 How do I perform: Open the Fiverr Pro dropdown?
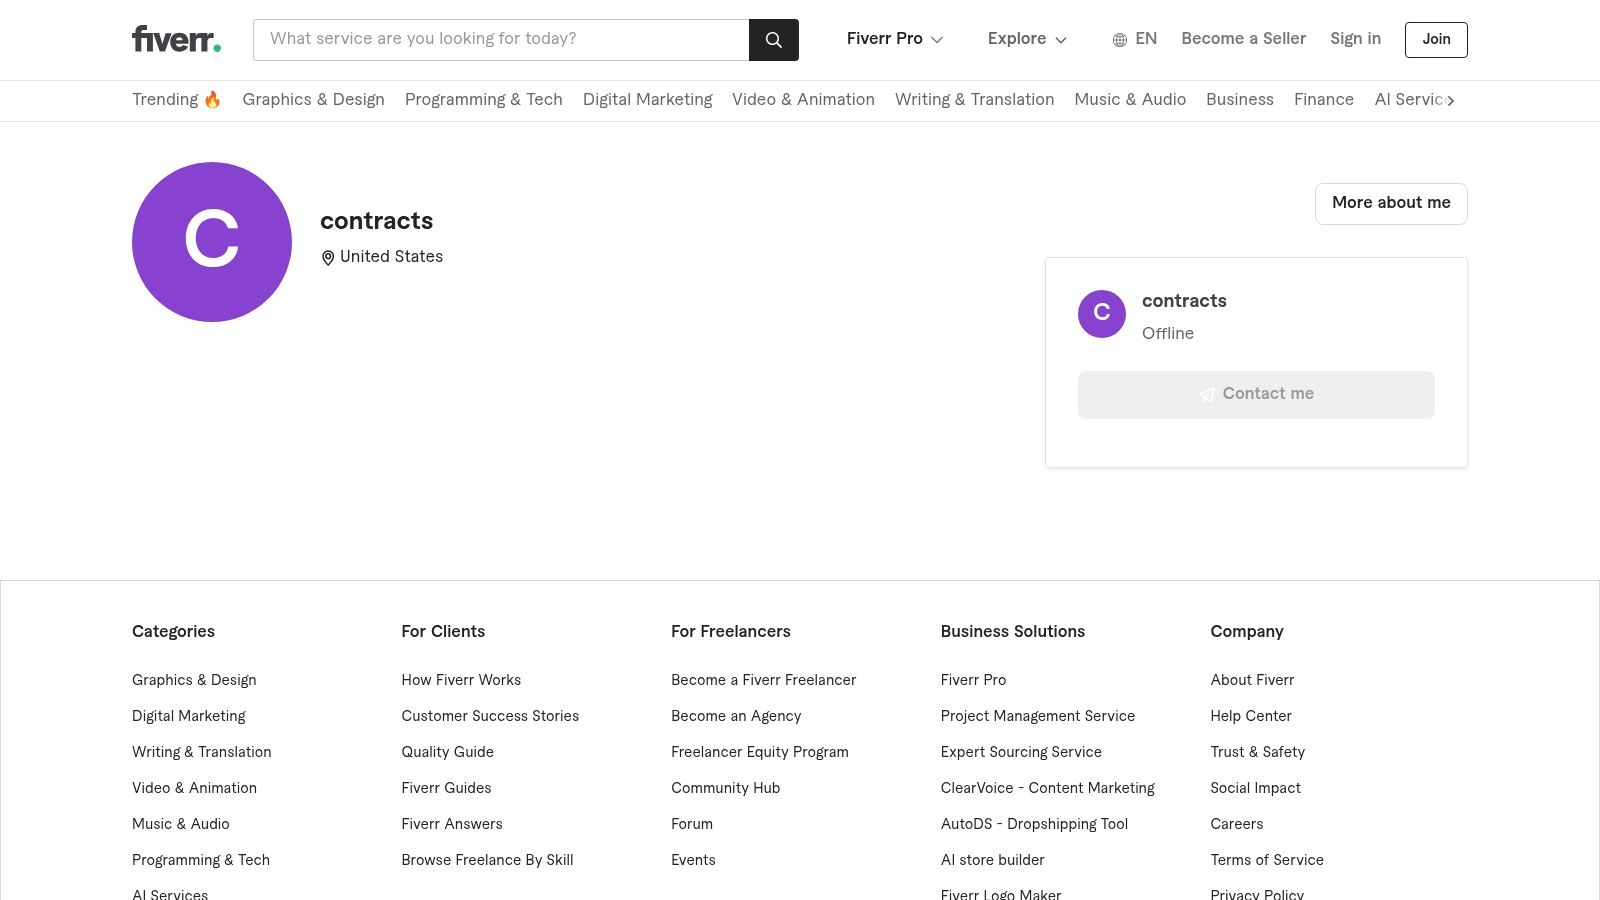click(893, 39)
